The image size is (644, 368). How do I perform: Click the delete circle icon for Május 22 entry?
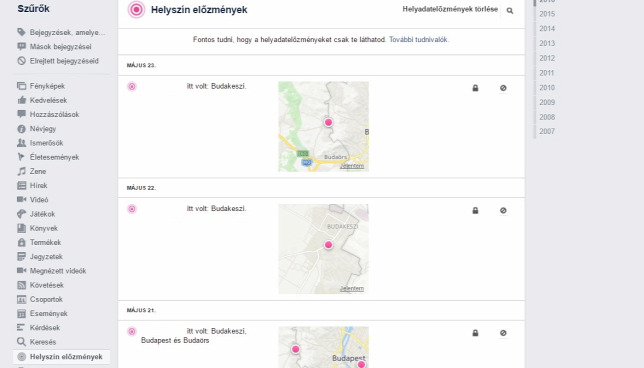point(503,210)
